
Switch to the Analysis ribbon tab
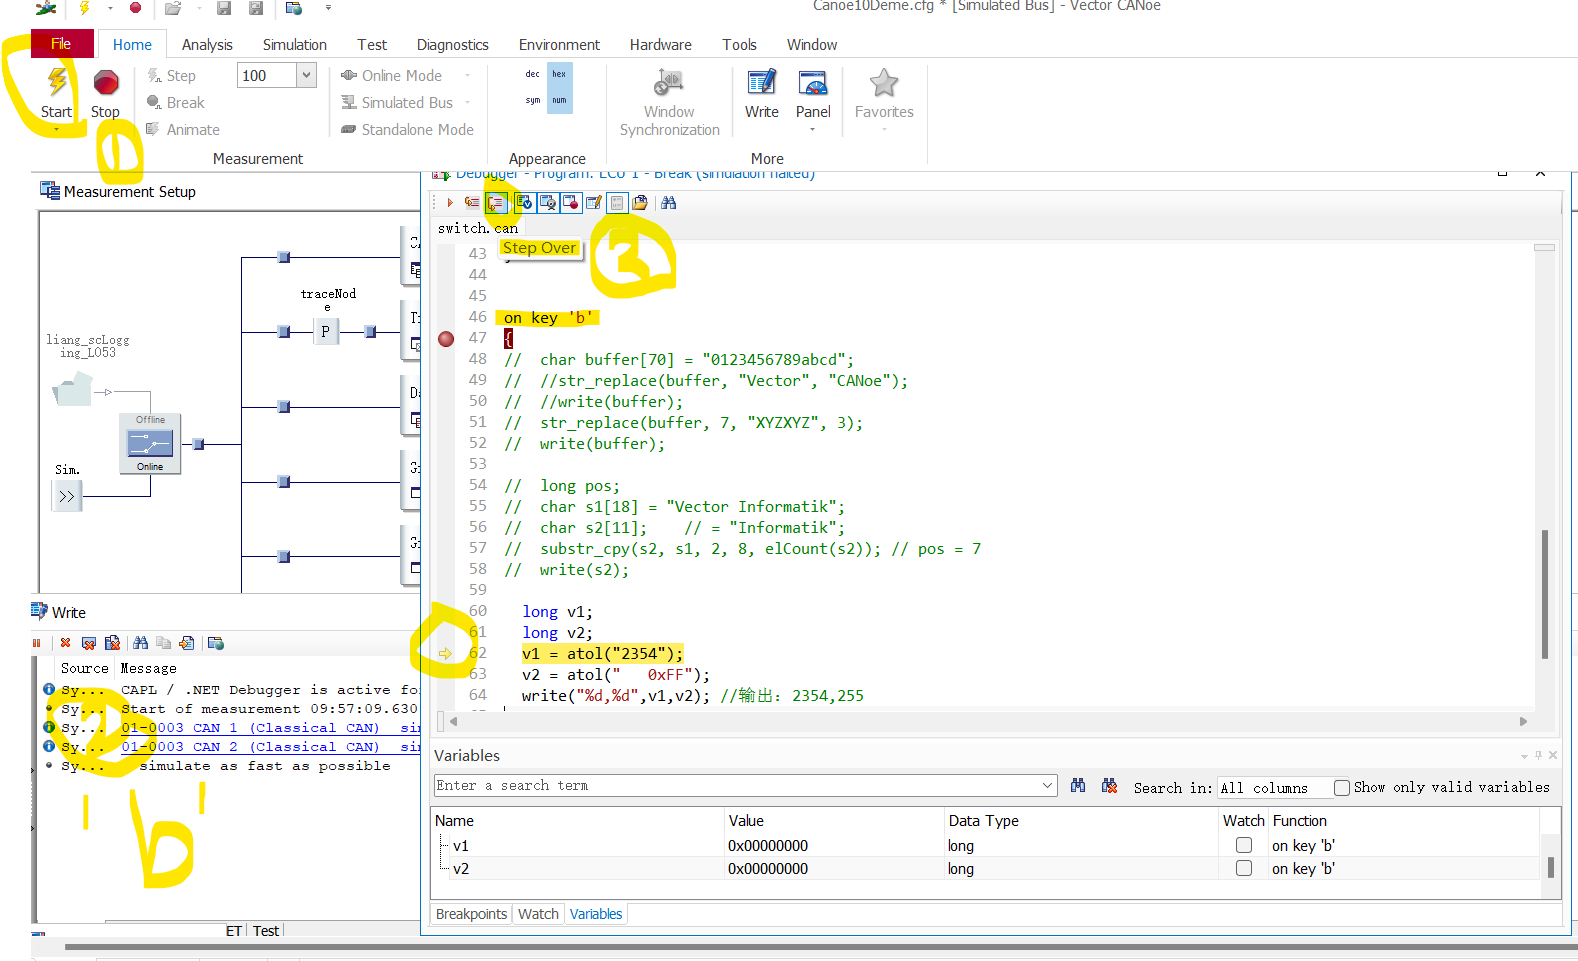207,45
